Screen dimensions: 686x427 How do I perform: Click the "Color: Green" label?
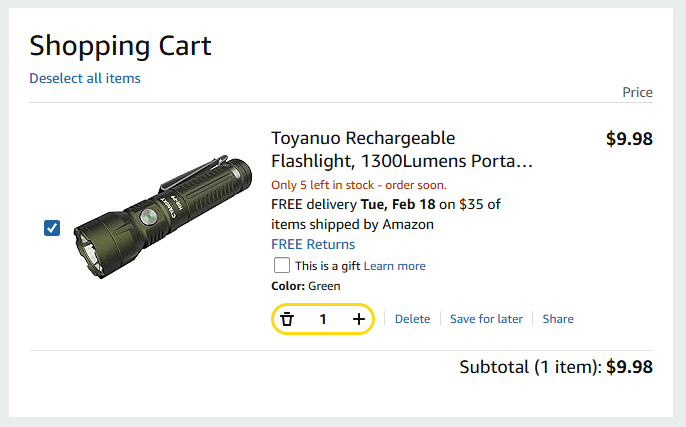(x=306, y=286)
